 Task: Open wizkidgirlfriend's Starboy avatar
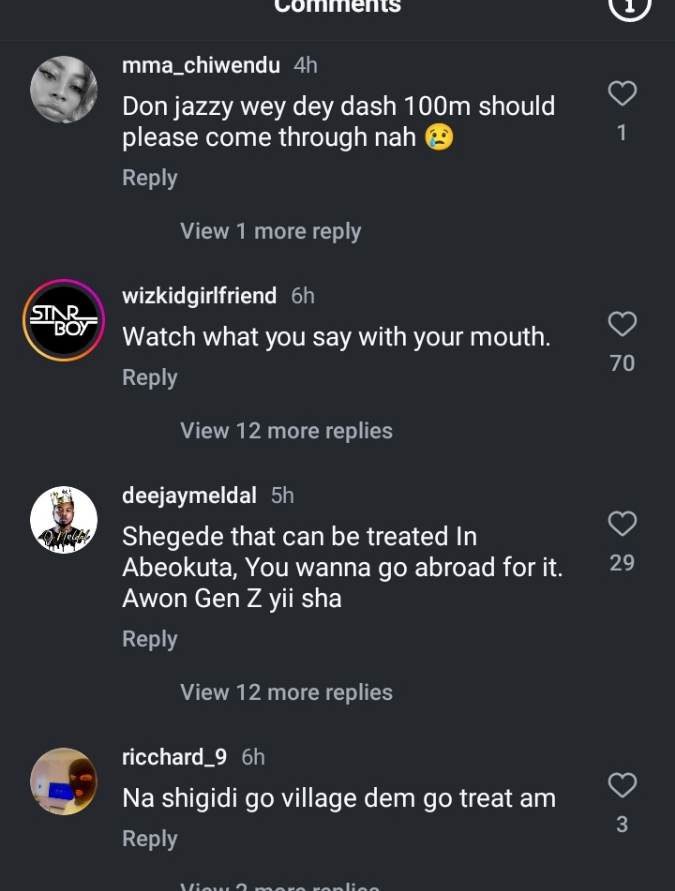(x=64, y=320)
